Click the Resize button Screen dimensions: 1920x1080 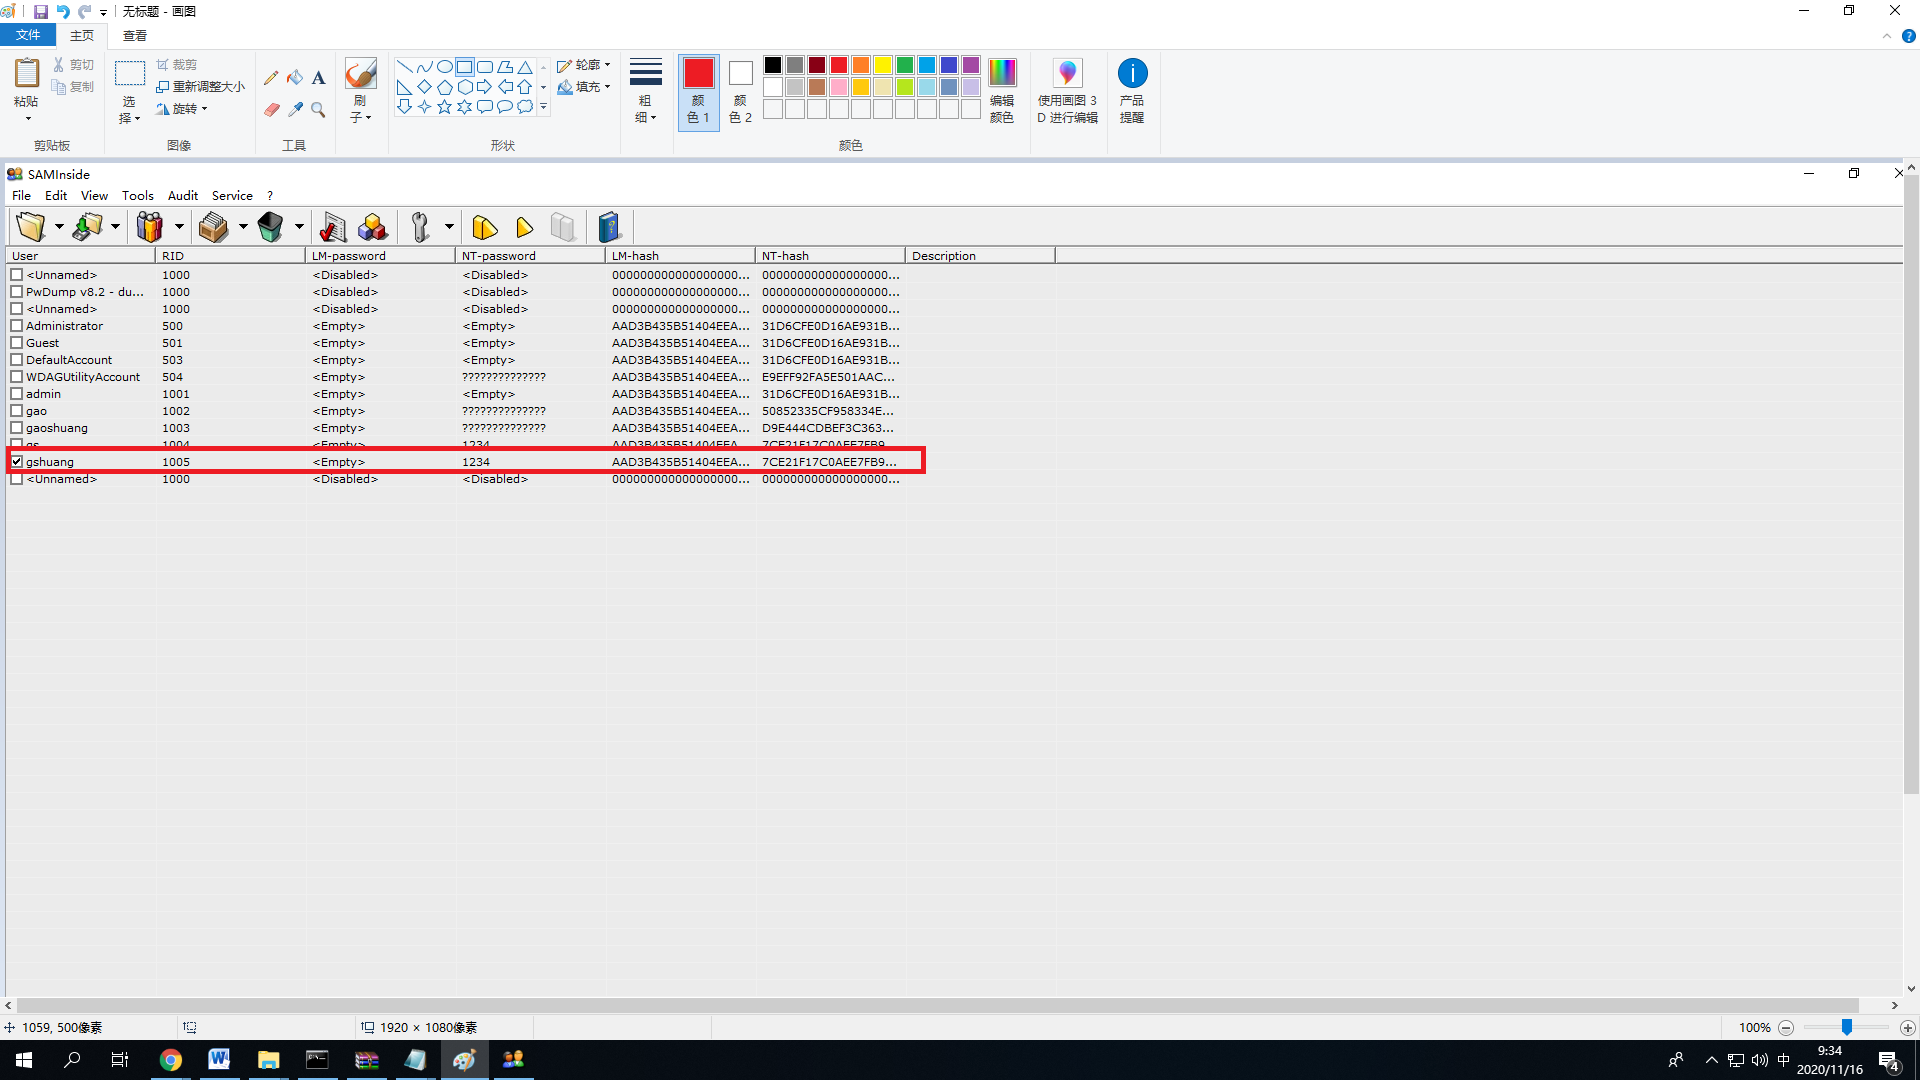click(201, 87)
